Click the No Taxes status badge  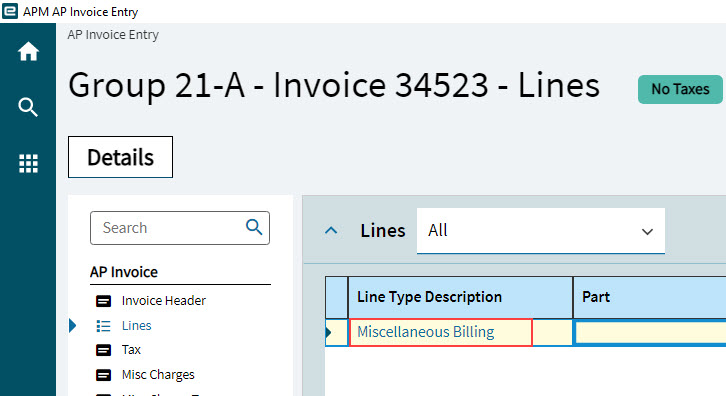(680, 89)
